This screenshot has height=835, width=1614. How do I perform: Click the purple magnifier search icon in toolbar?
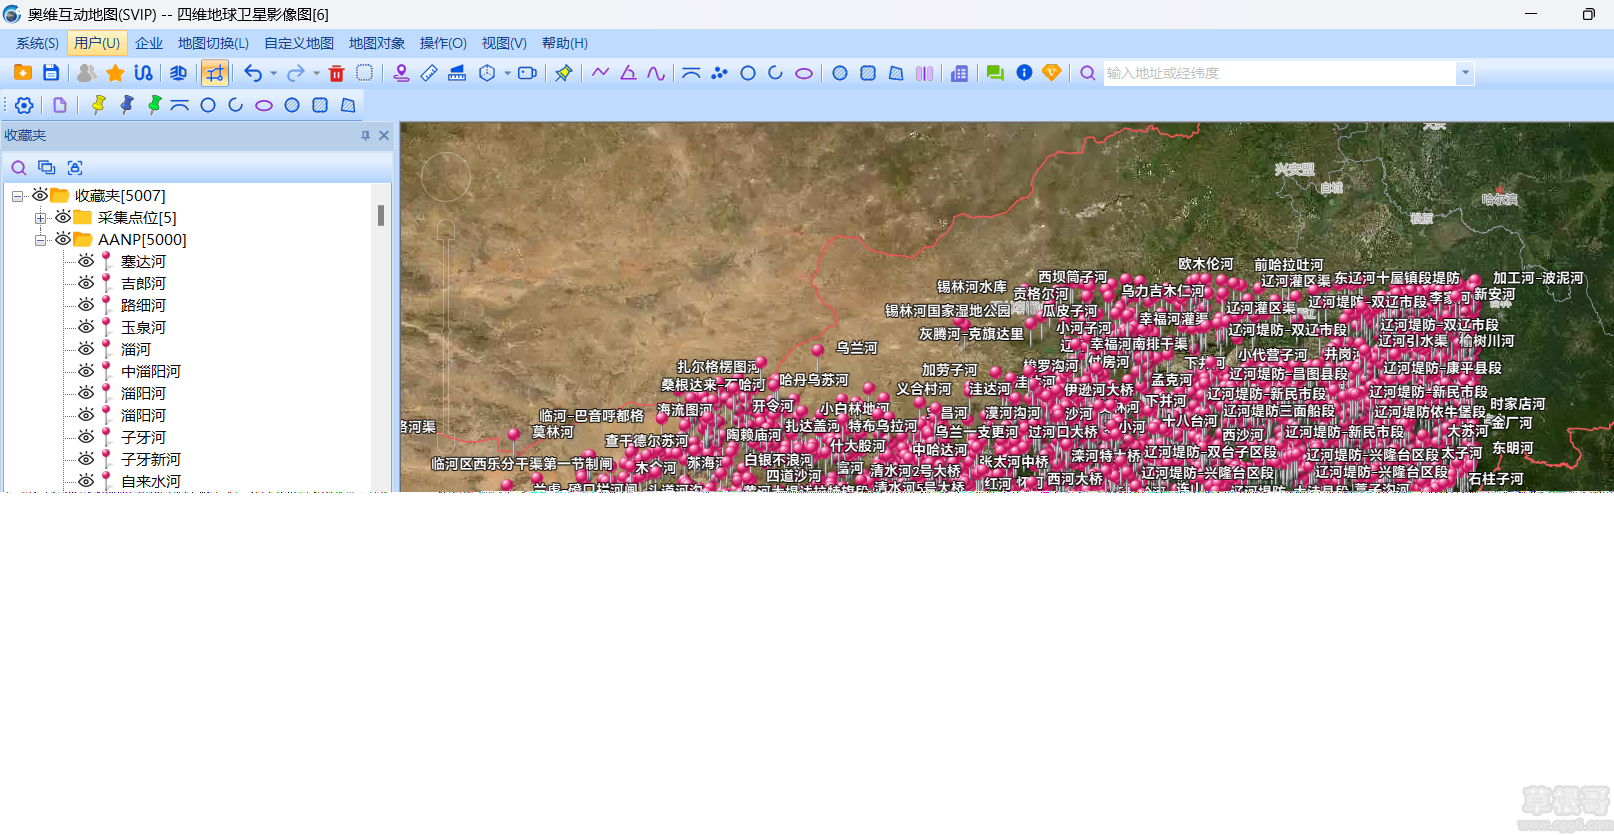(1088, 73)
